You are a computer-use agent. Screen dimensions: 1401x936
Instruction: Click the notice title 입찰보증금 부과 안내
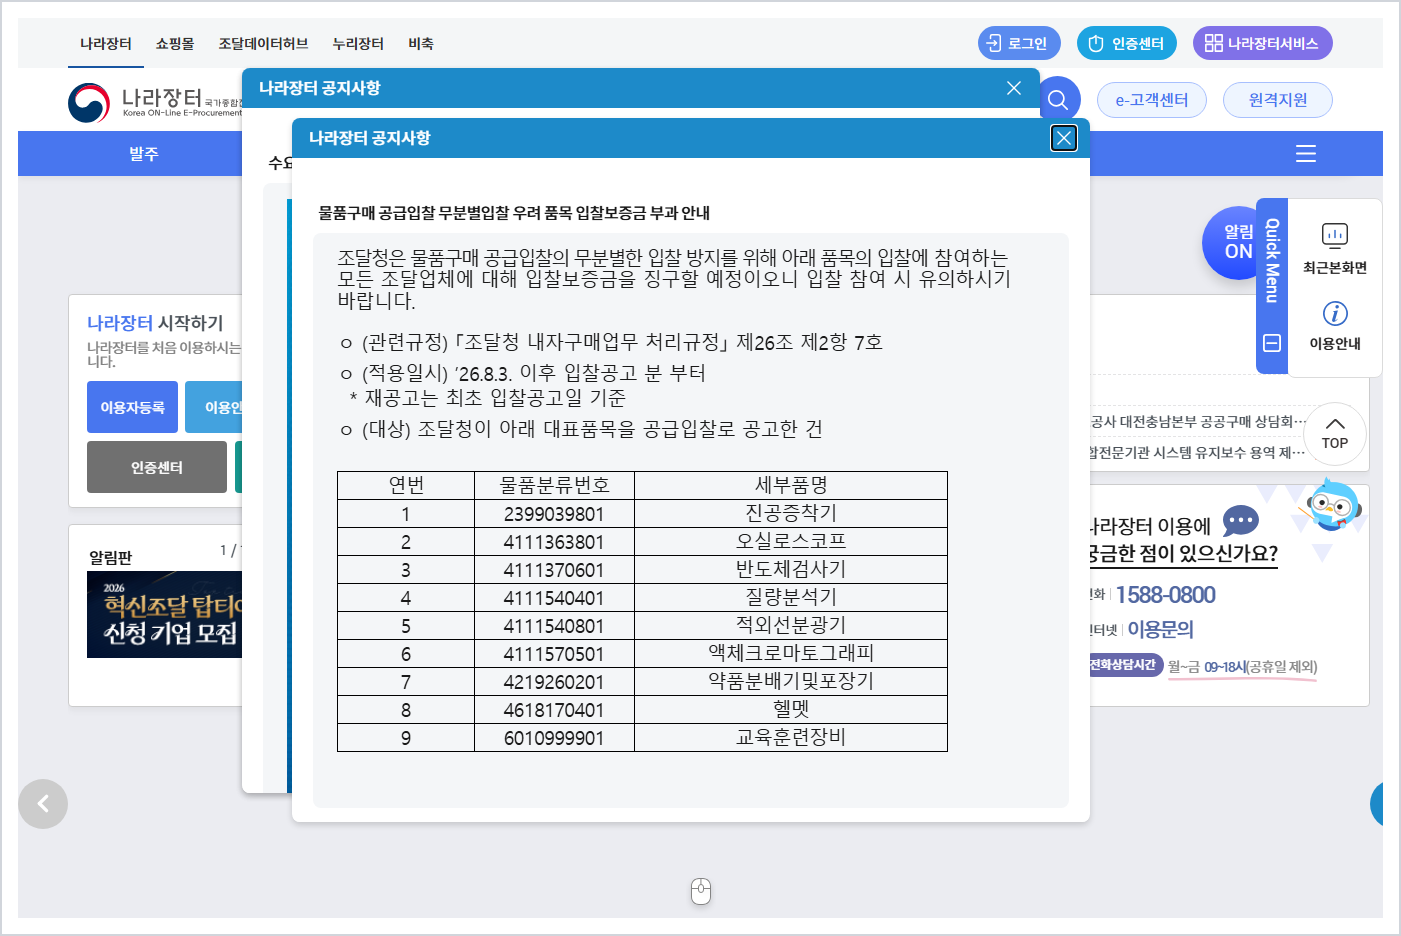514,213
